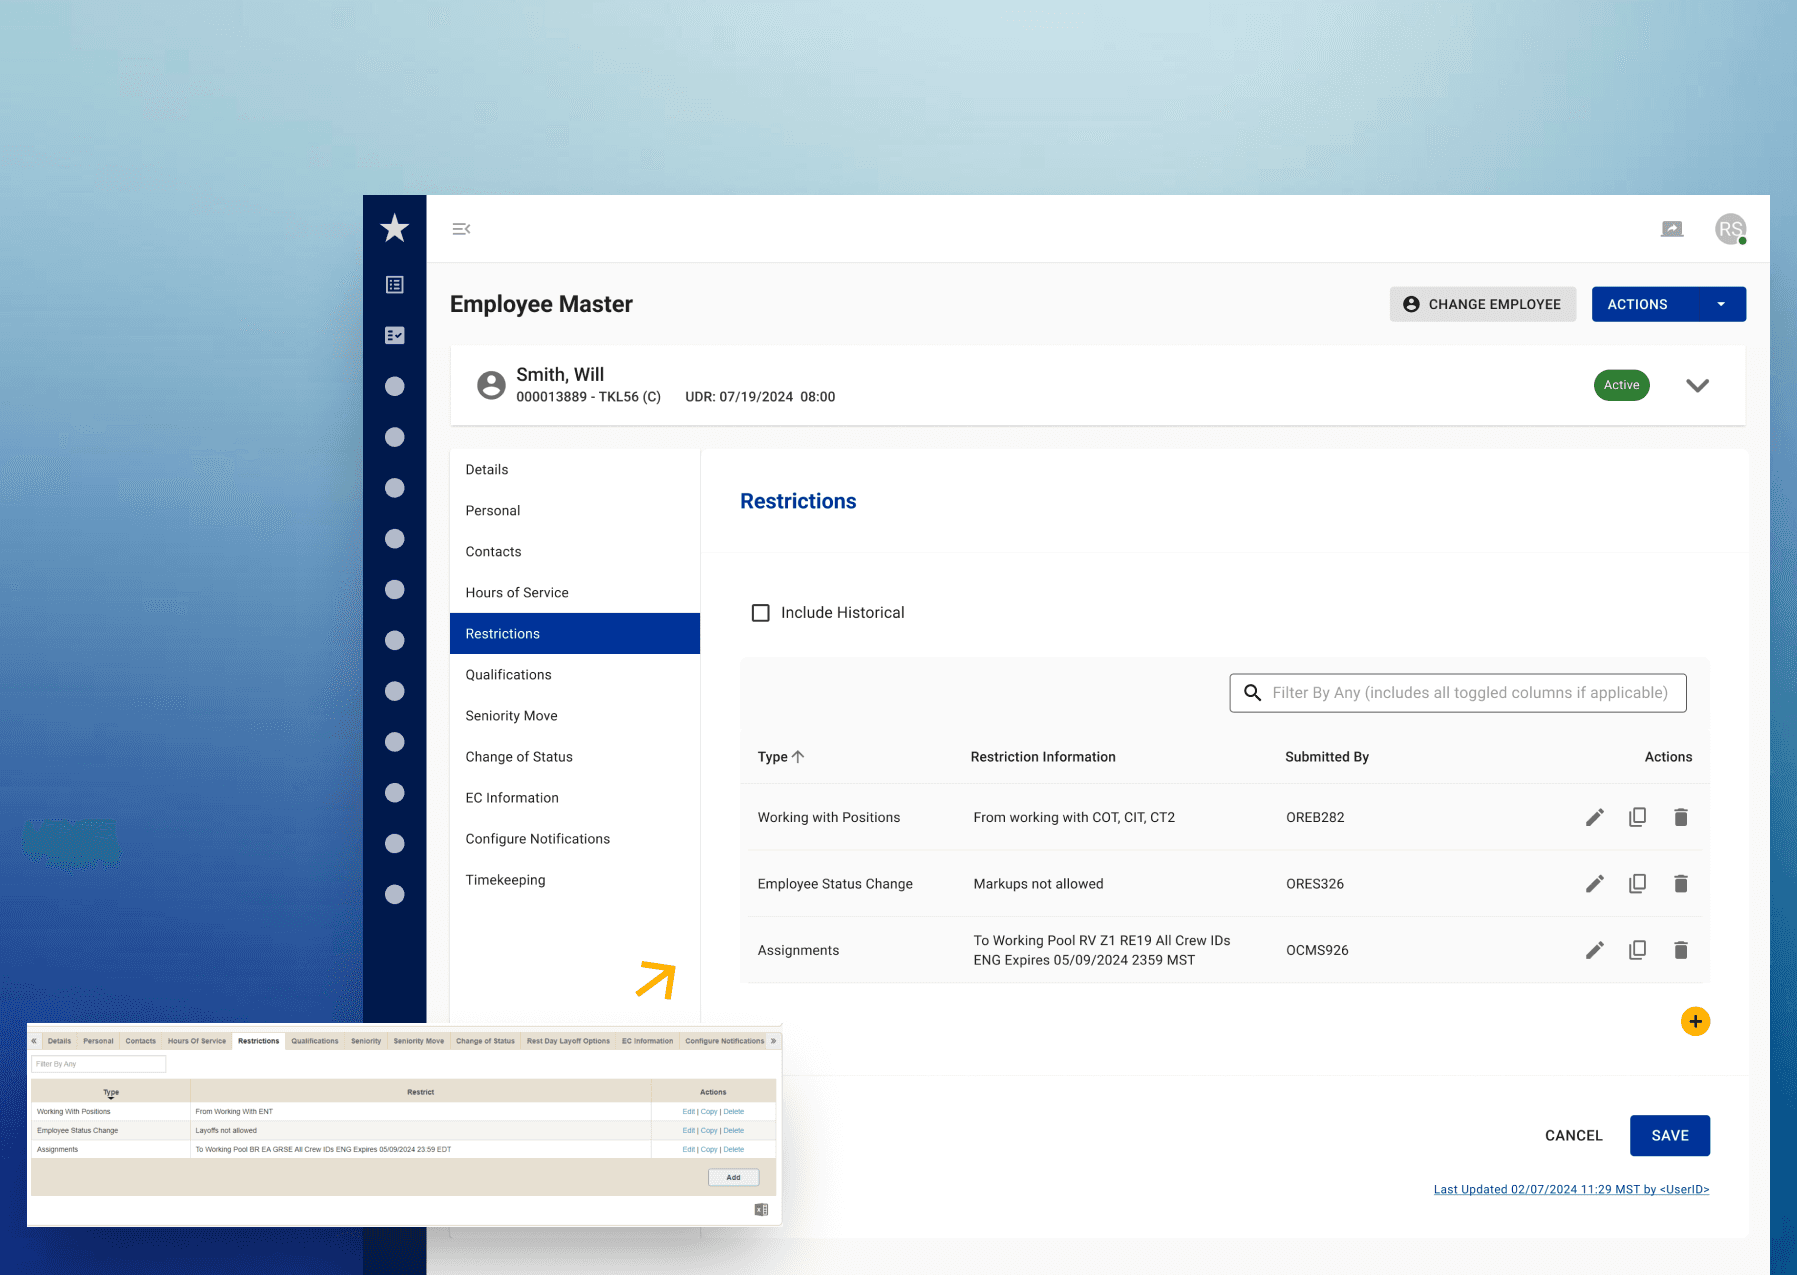Delete the Employee Status Change restriction
Screen dimensions: 1797x1275
pos(1681,884)
